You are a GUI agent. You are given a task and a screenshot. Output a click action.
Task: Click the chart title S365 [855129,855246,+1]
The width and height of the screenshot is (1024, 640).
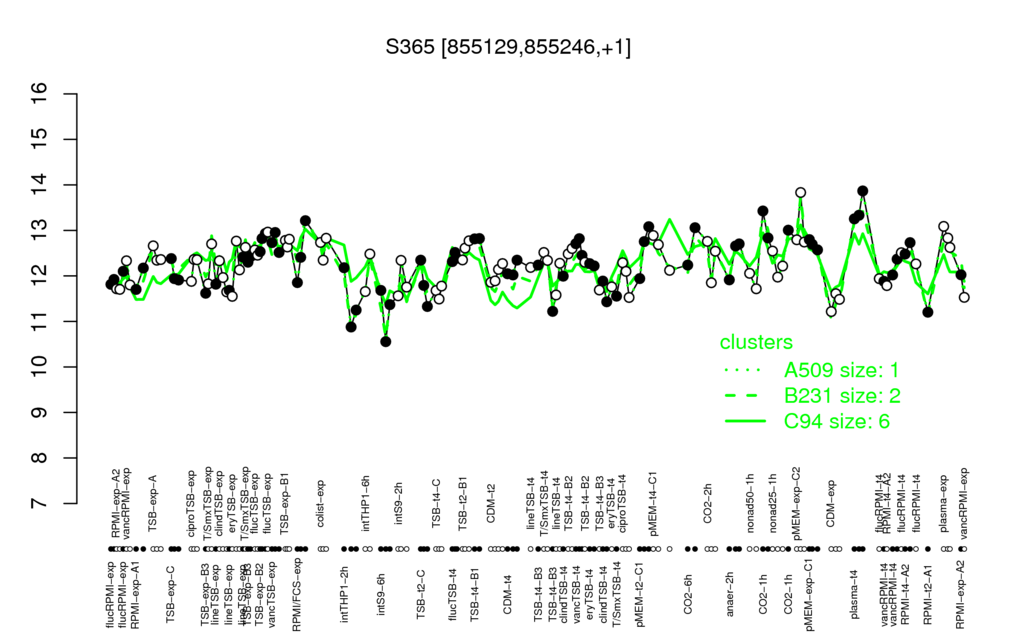(508, 47)
